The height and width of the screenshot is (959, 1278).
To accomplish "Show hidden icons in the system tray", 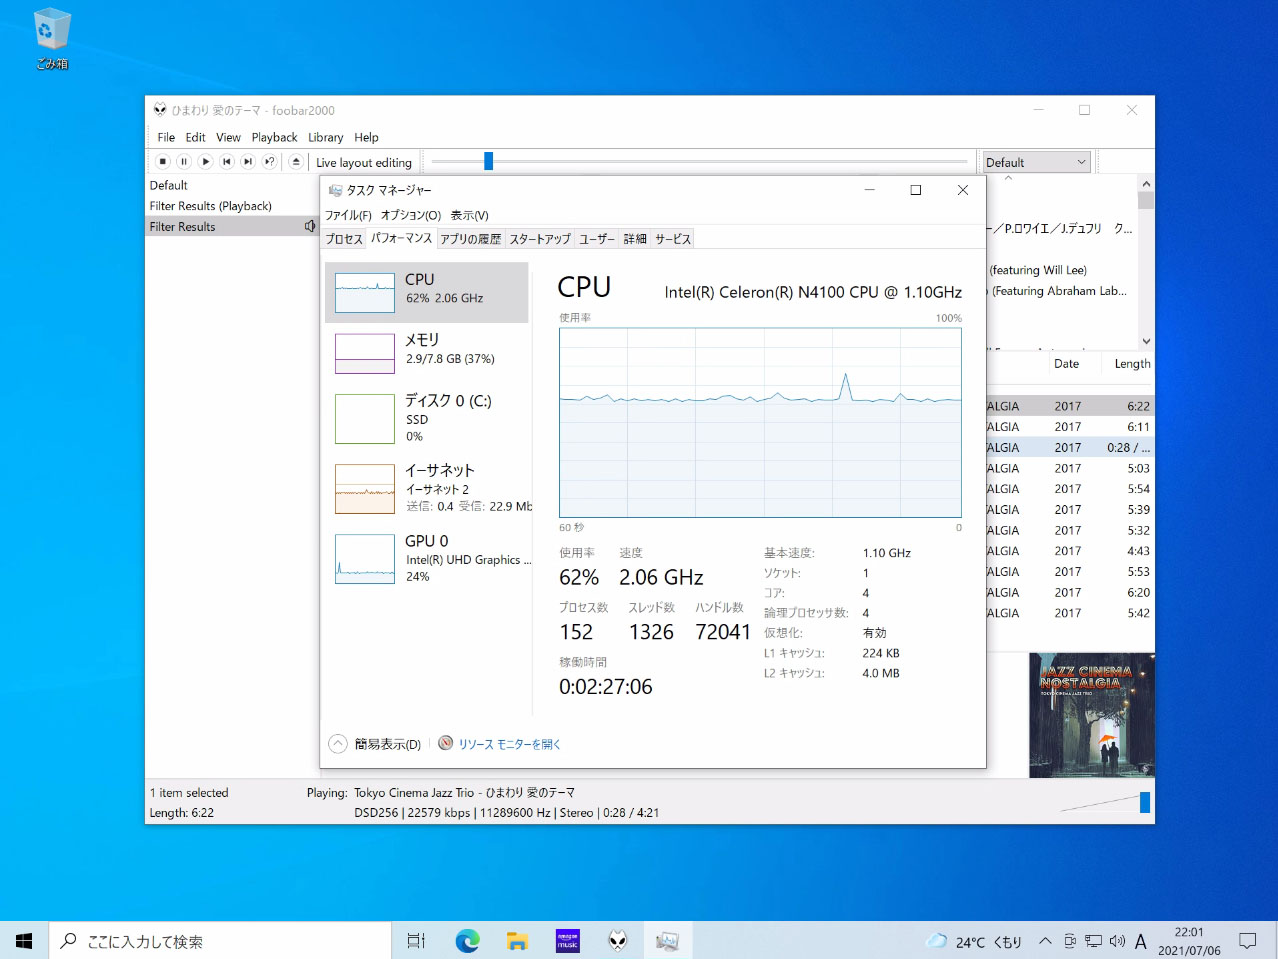I will tap(1044, 940).
